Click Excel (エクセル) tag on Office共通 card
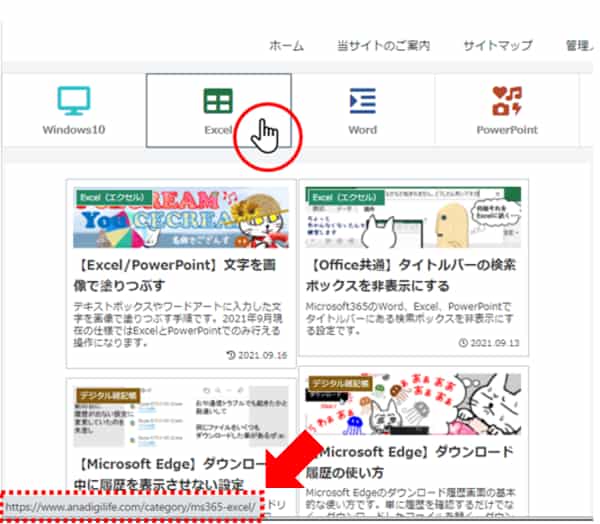 pyautogui.click(x=345, y=197)
